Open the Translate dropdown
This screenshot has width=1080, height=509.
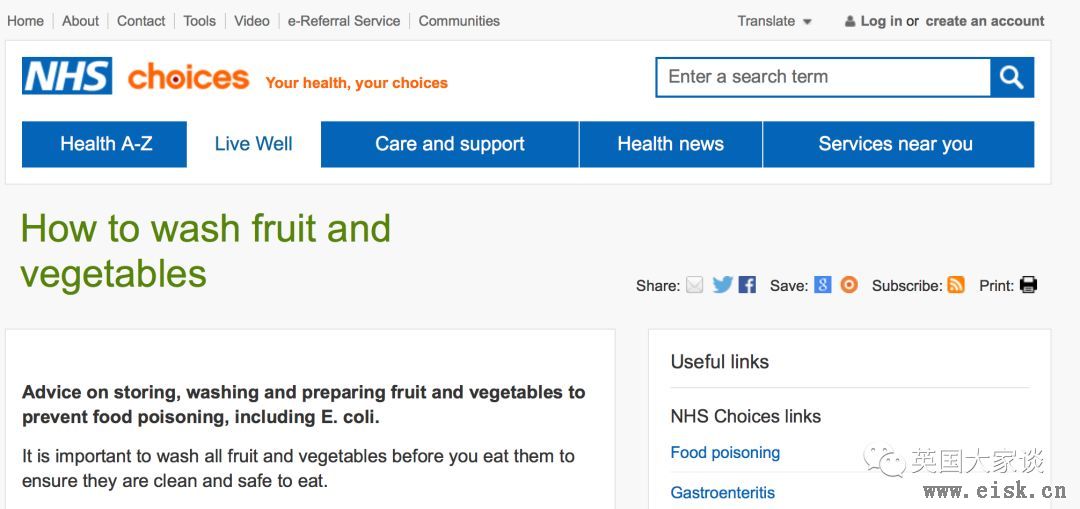click(774, 21)
